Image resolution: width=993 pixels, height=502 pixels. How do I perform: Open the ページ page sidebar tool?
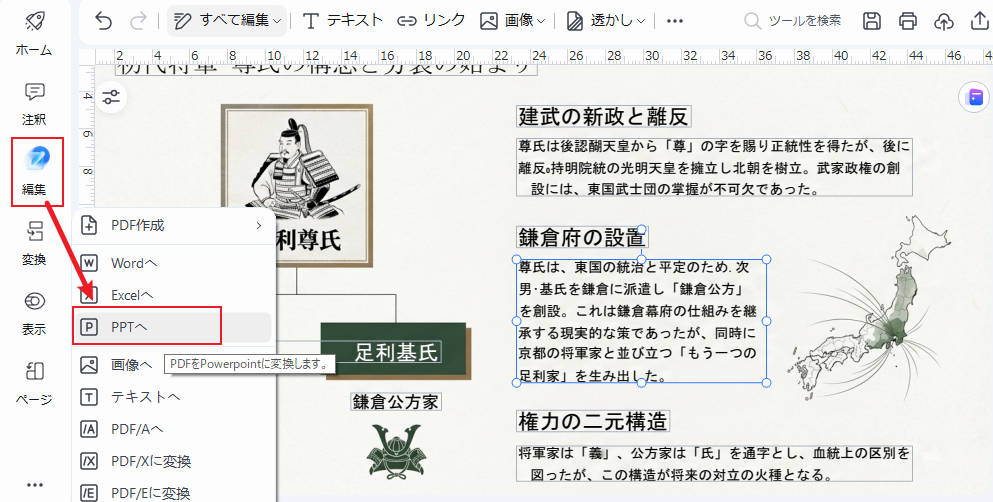tap(34, 382)
